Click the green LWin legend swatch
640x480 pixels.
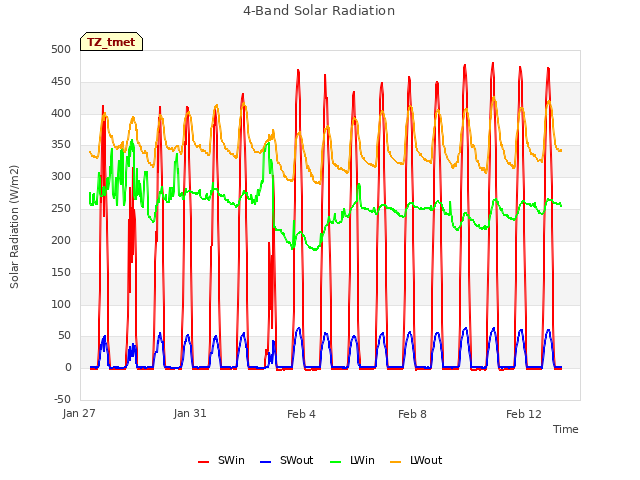(x=335, y=462)
